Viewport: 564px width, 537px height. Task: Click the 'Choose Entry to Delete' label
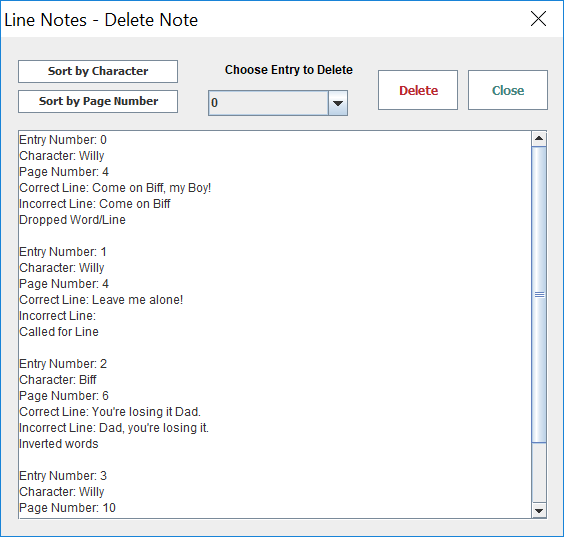(x=289, y=70)
